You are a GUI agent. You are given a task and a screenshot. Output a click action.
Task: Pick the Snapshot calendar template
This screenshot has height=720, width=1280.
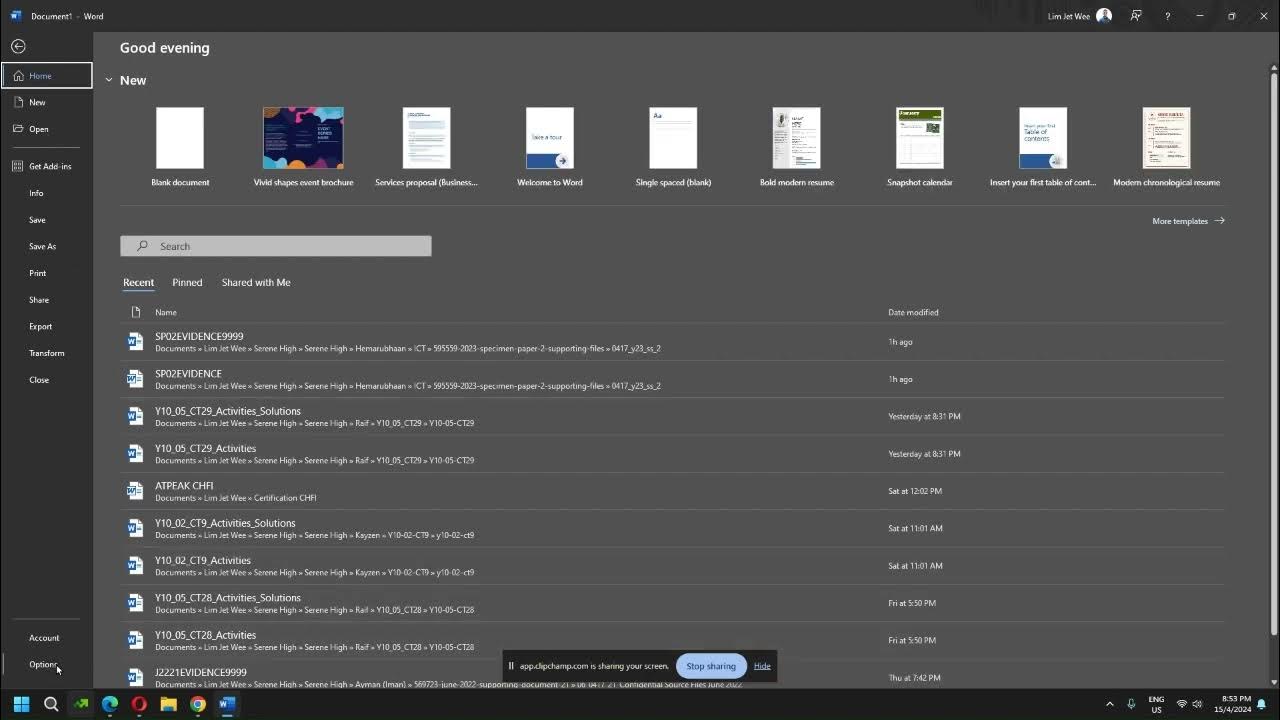coord(920,147)
